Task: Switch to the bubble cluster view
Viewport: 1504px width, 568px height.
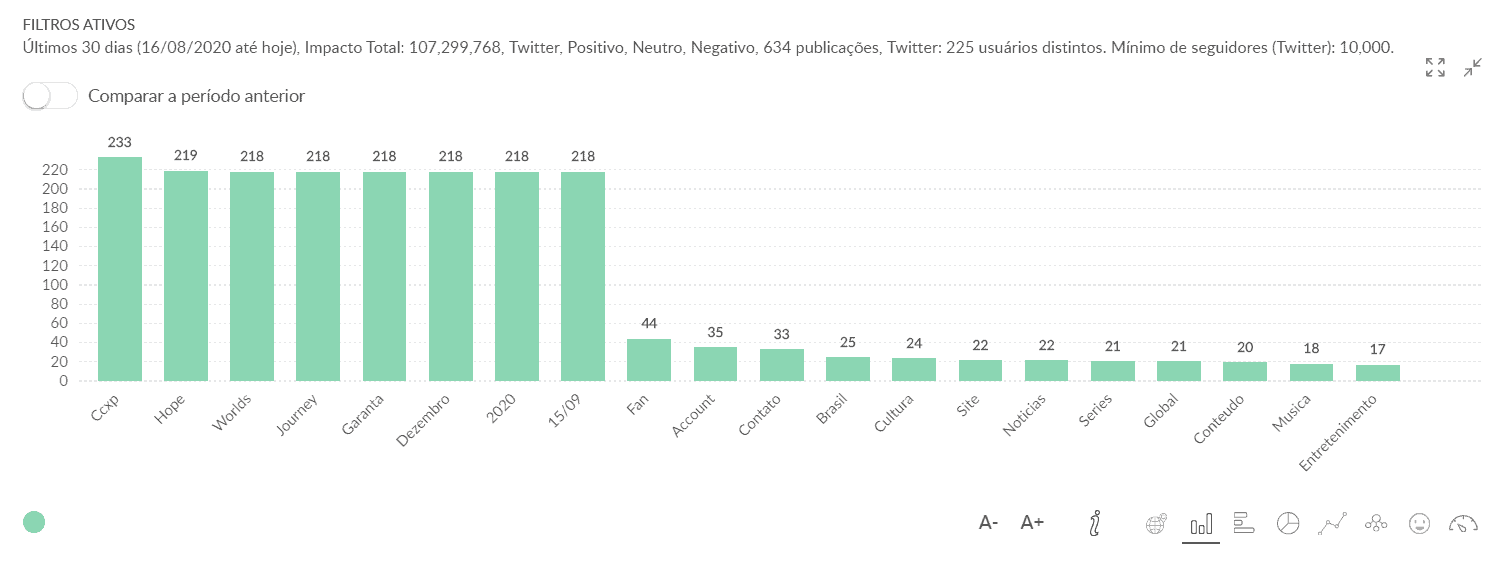Action: coord(1375,523)
